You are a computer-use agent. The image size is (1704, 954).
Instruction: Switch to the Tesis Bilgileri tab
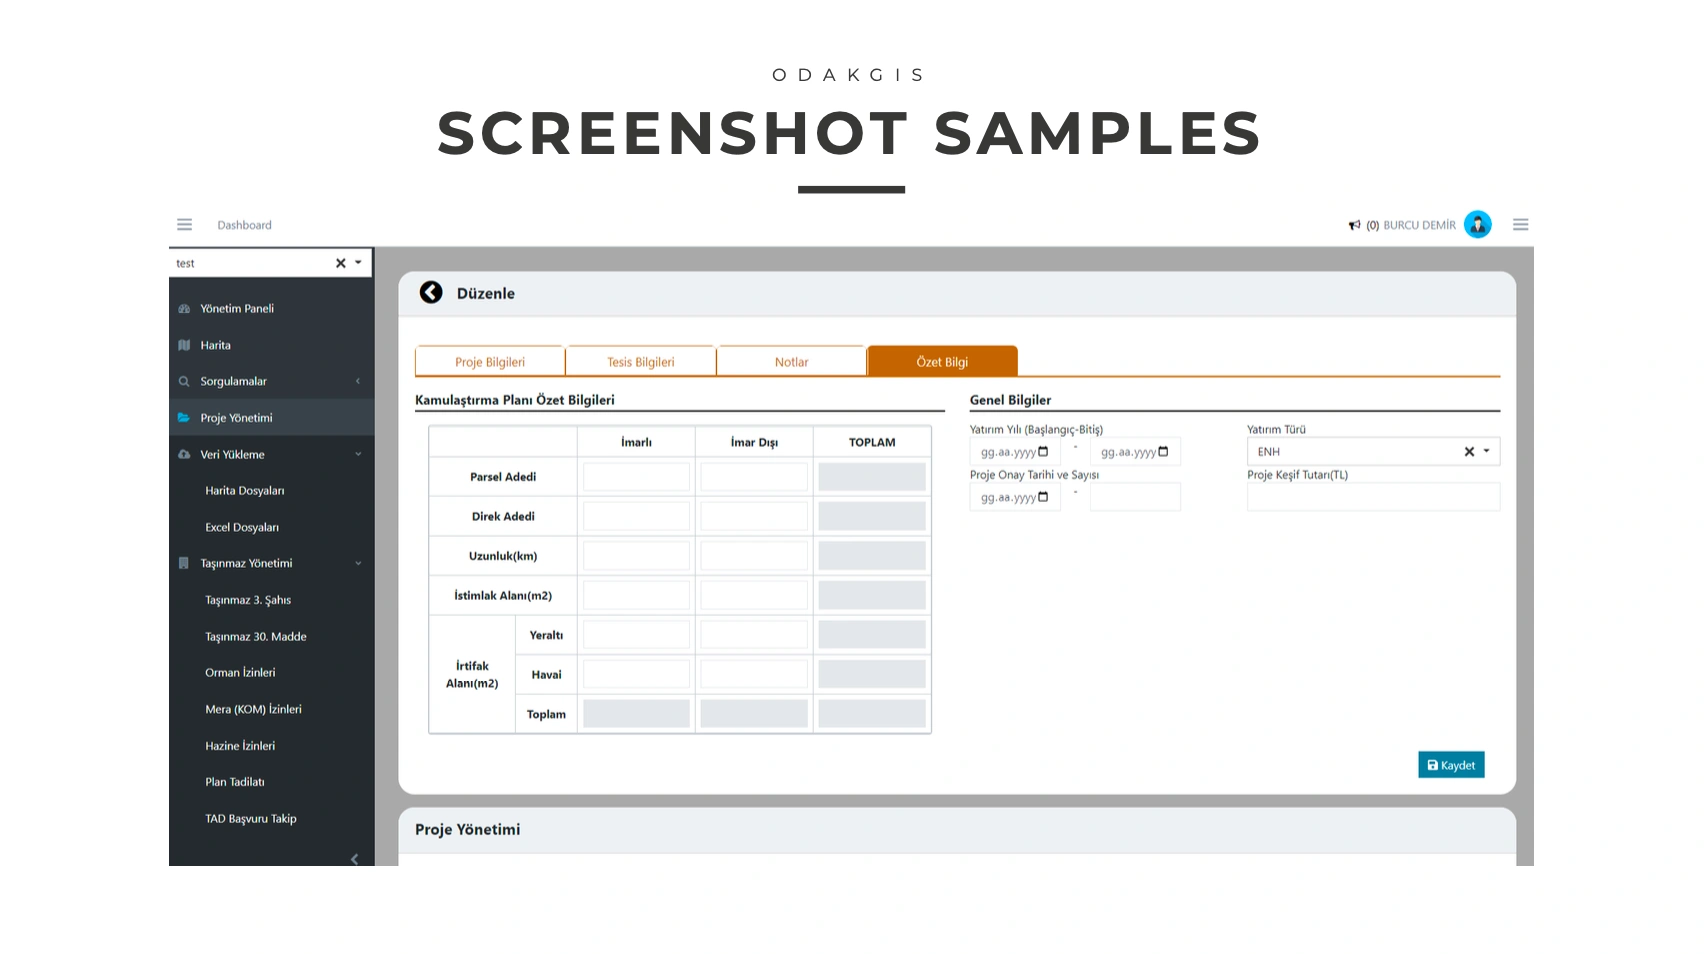641,362
